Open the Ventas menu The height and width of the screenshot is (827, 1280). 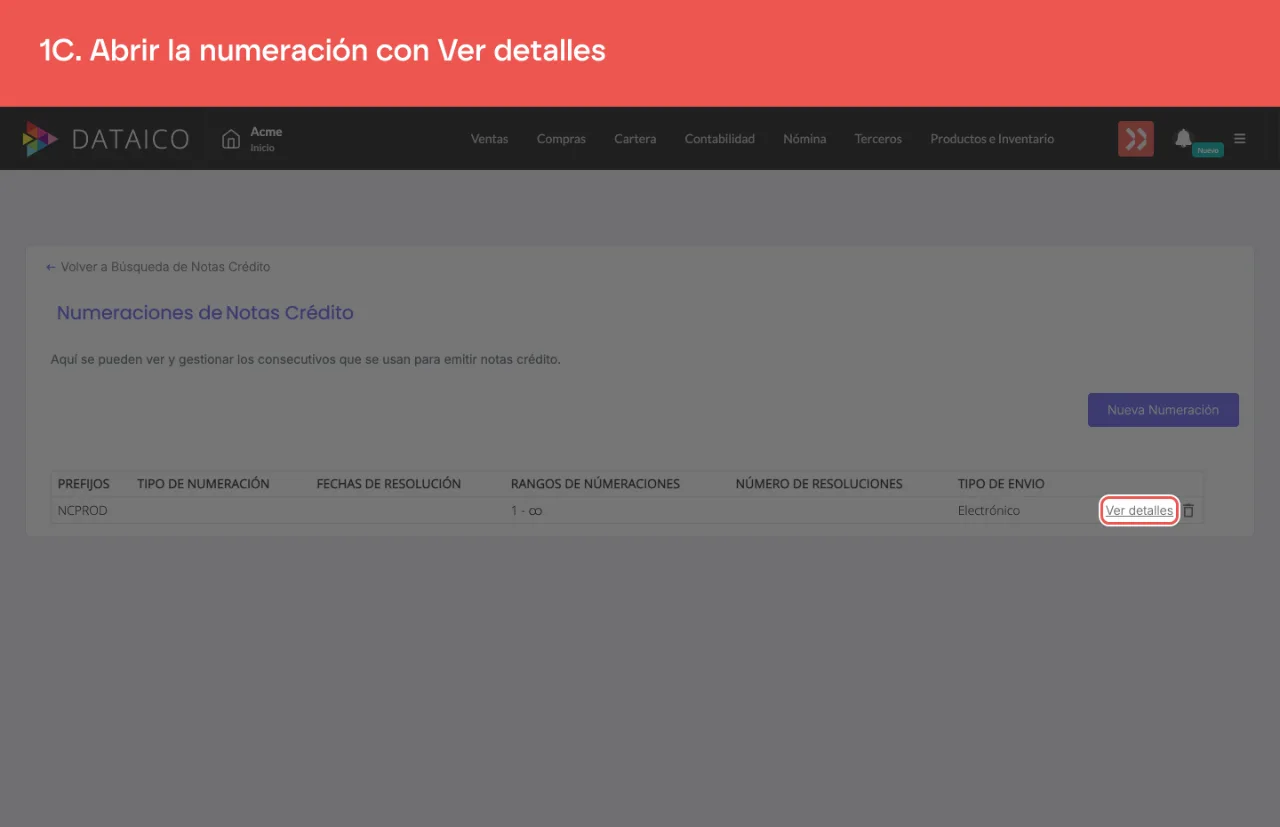490,139
